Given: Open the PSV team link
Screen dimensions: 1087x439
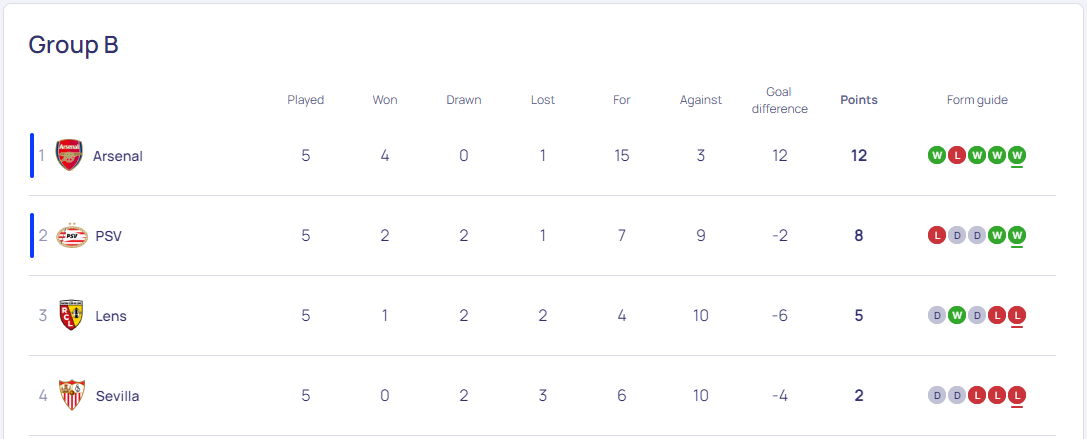Looking at the screenshot, I should point(109,236).
